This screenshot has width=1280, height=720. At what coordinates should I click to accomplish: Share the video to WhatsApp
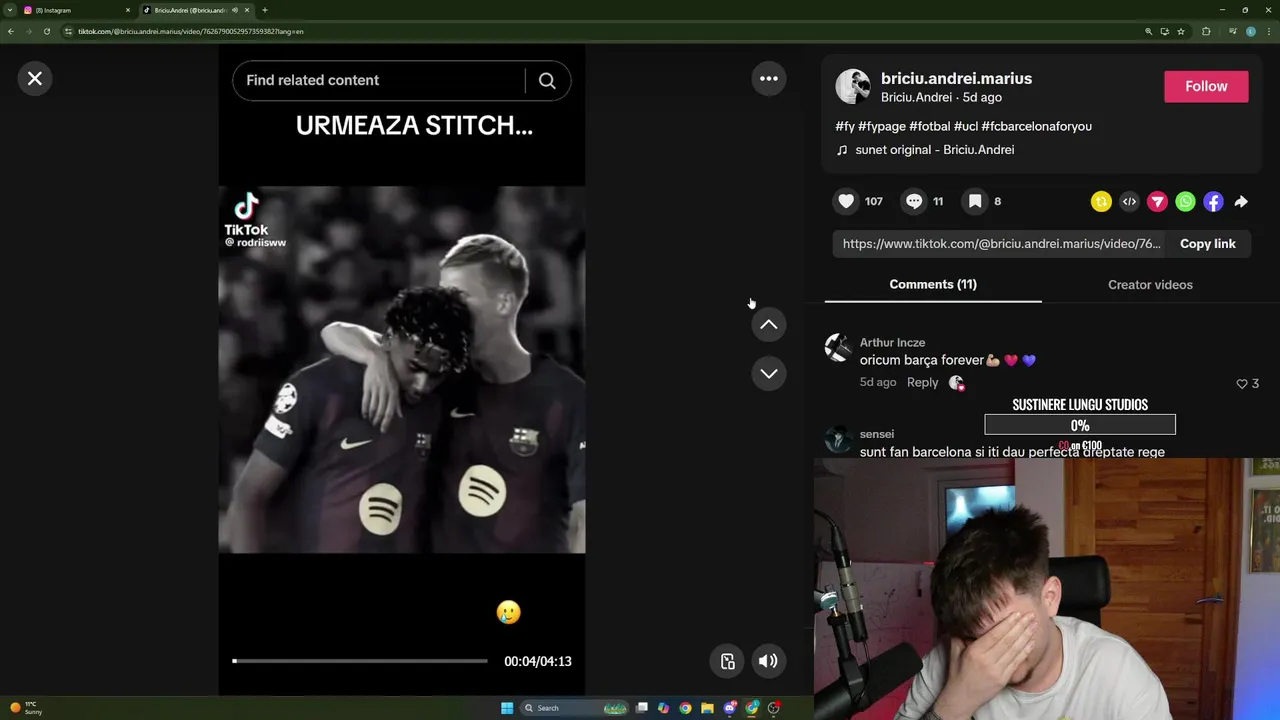pos(1185,201)
